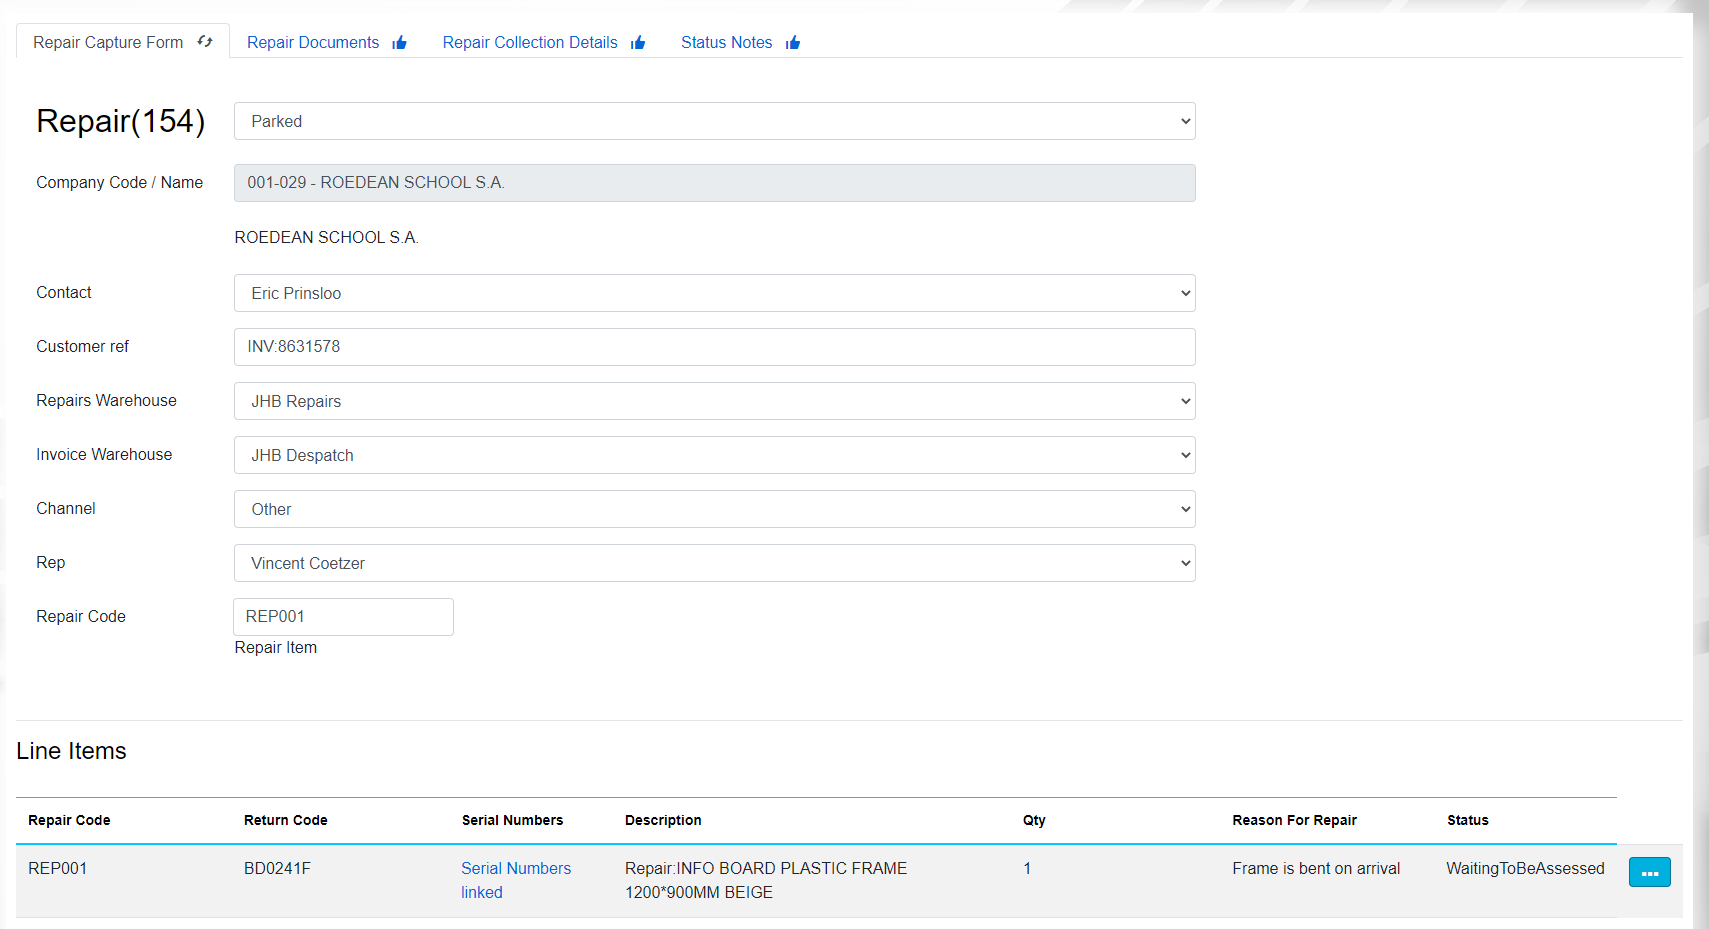Screen dimensions: 1709x929
Task: Click the Repair(154) heading
Action: pos(121,121)
